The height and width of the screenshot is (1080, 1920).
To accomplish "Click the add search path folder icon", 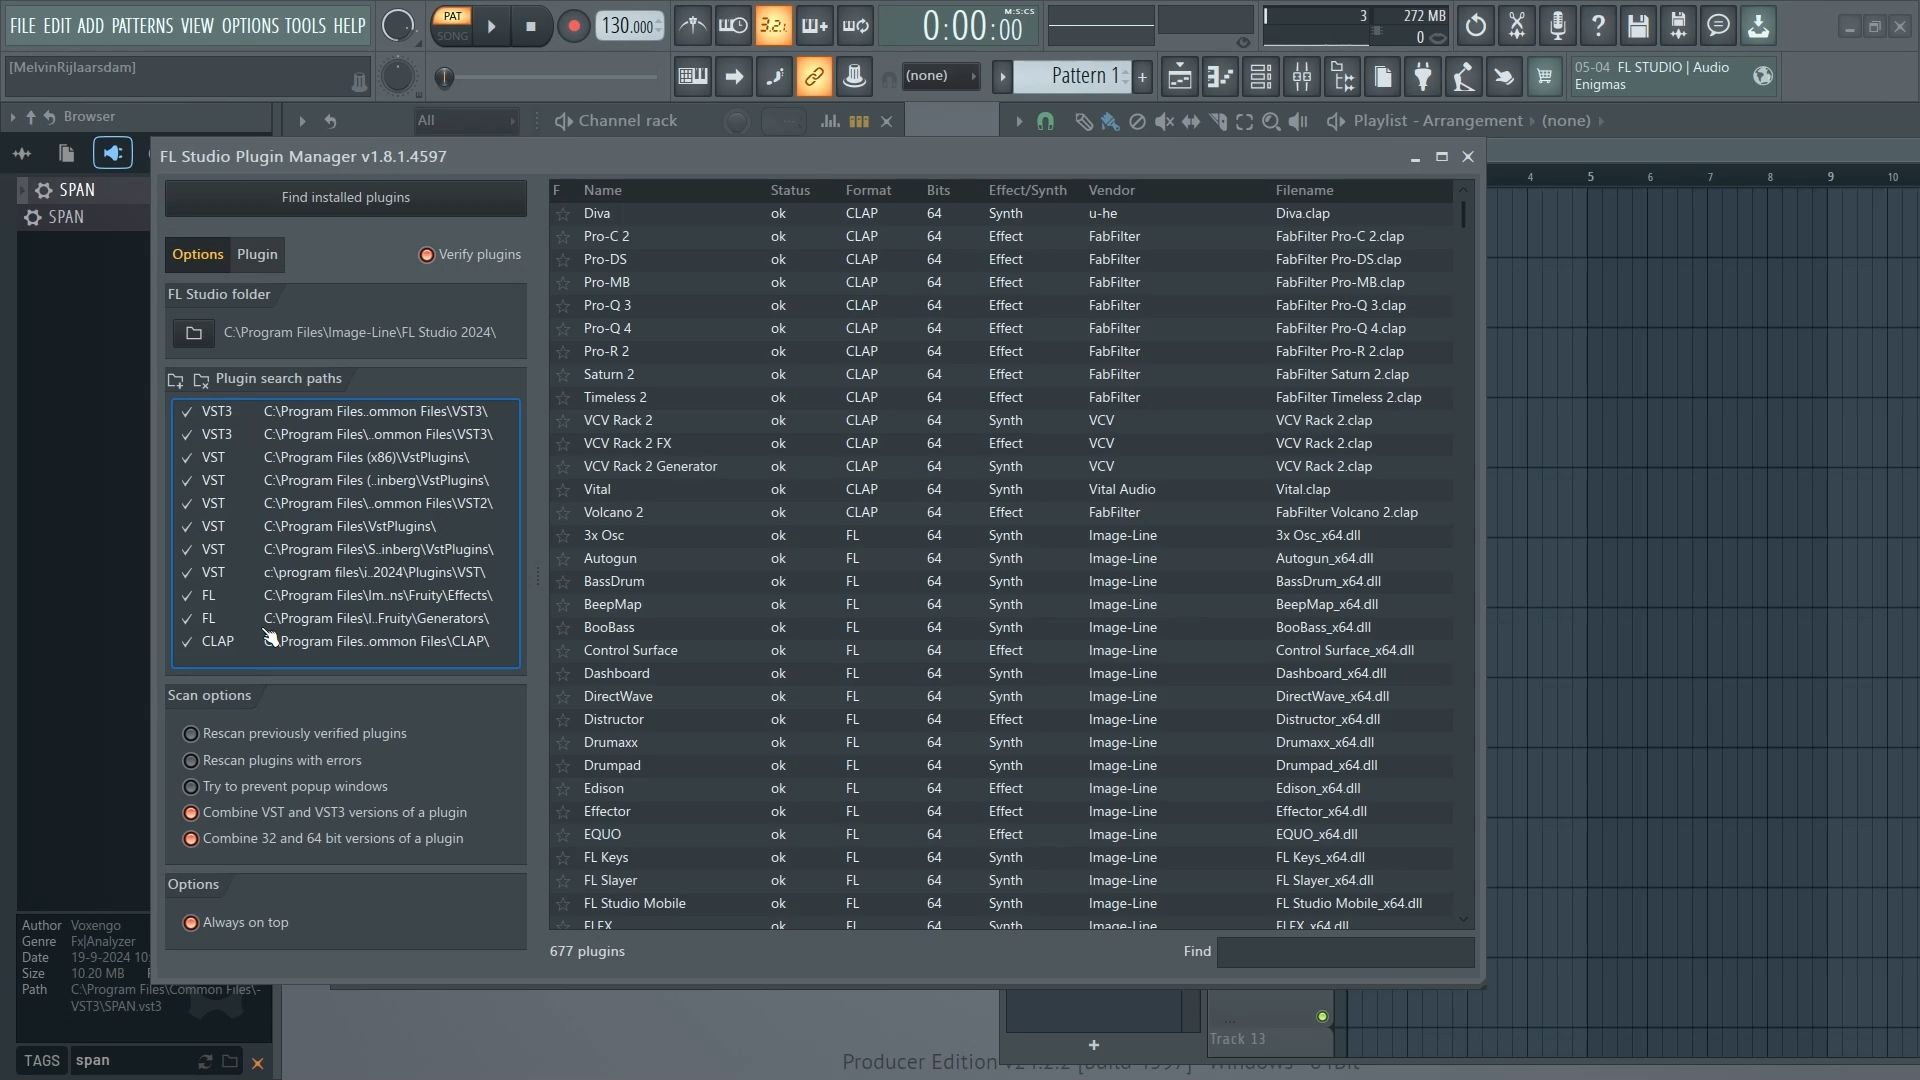I will (176, 380).
